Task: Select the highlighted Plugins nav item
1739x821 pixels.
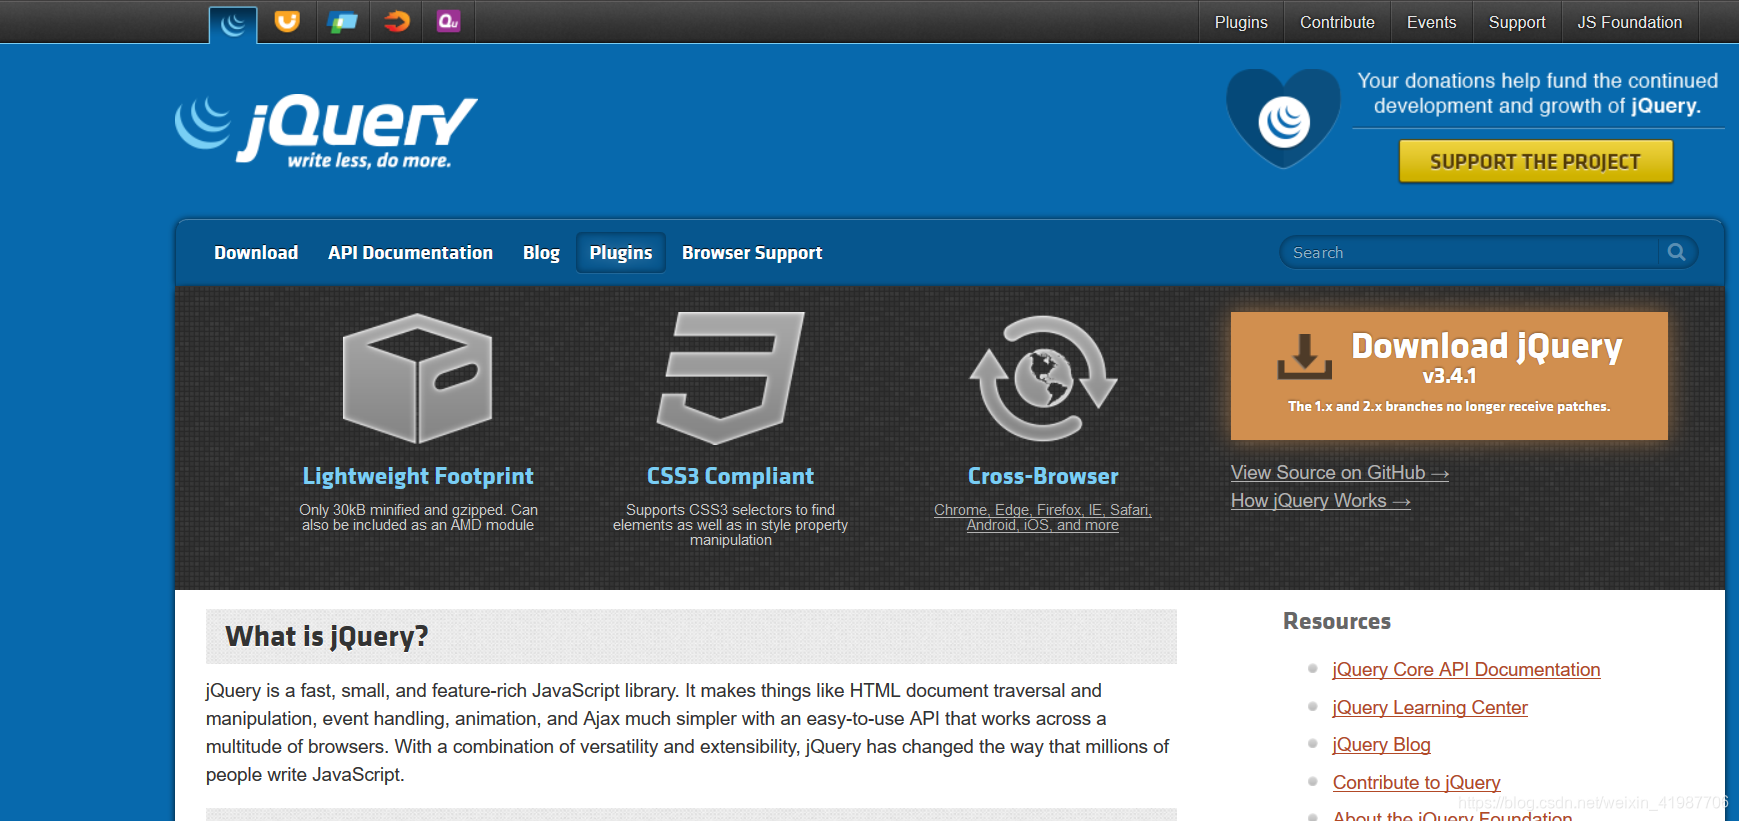Action: pyautogui.click(x=621, y=253)
